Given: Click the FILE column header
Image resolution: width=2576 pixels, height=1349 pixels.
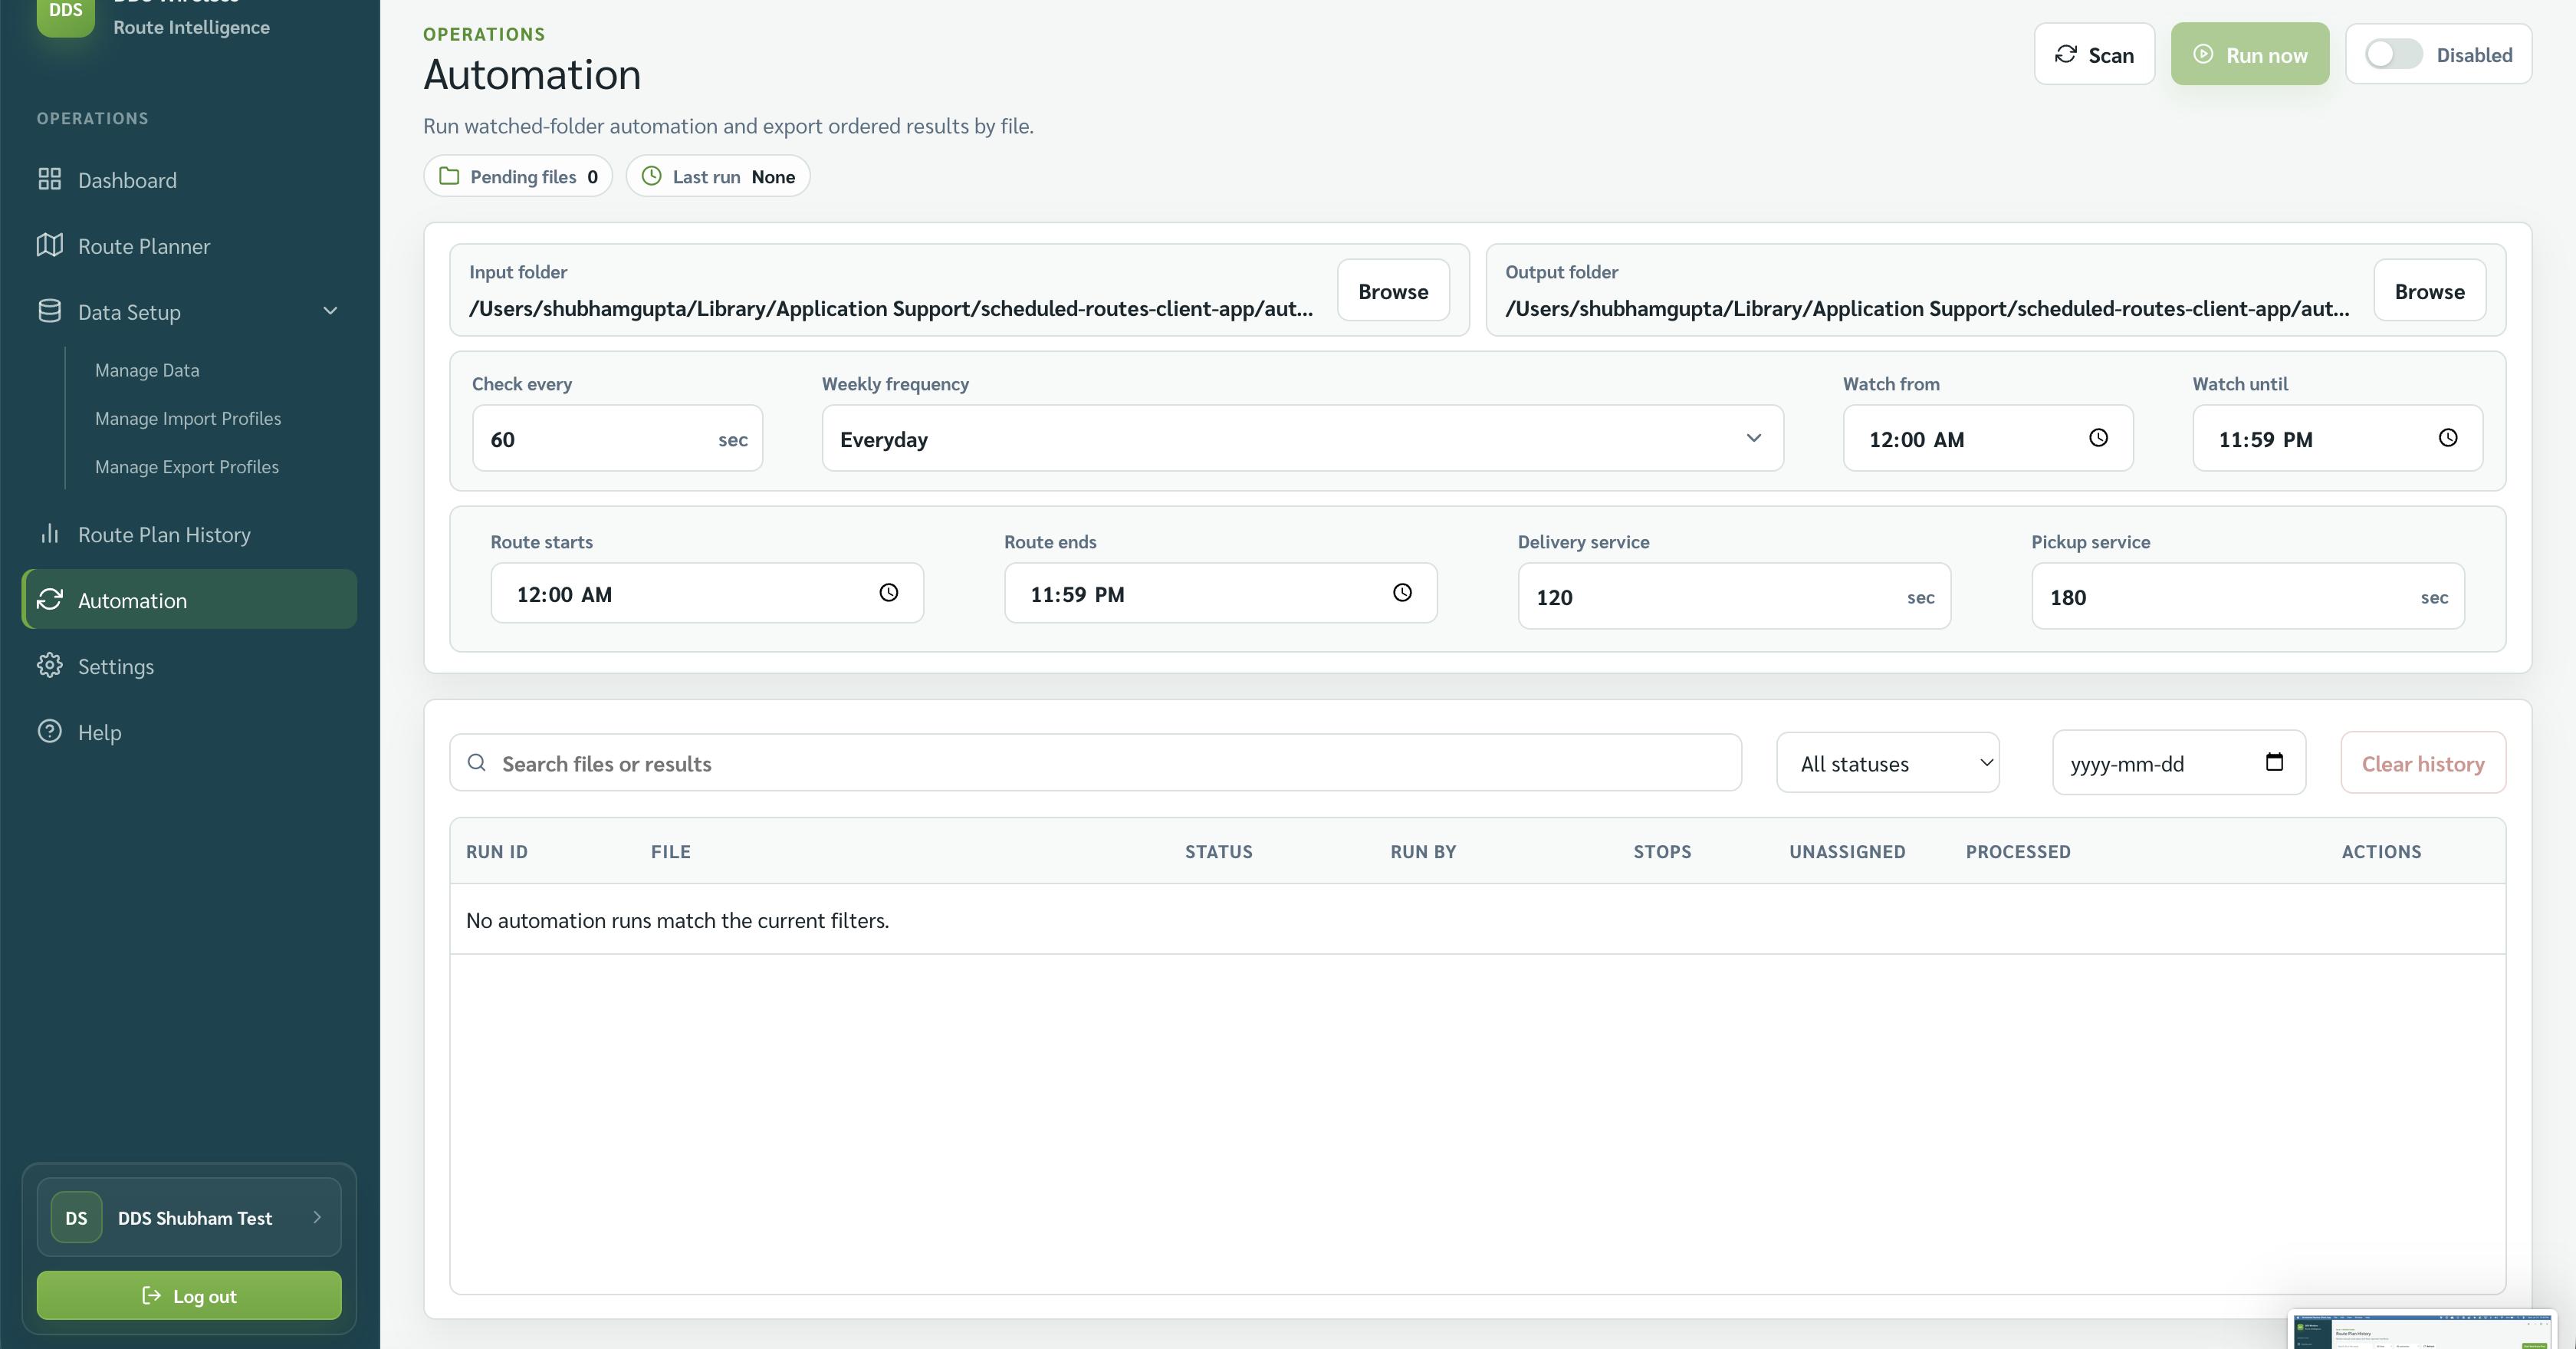Looking at the screenshot, I should [671, 851].
